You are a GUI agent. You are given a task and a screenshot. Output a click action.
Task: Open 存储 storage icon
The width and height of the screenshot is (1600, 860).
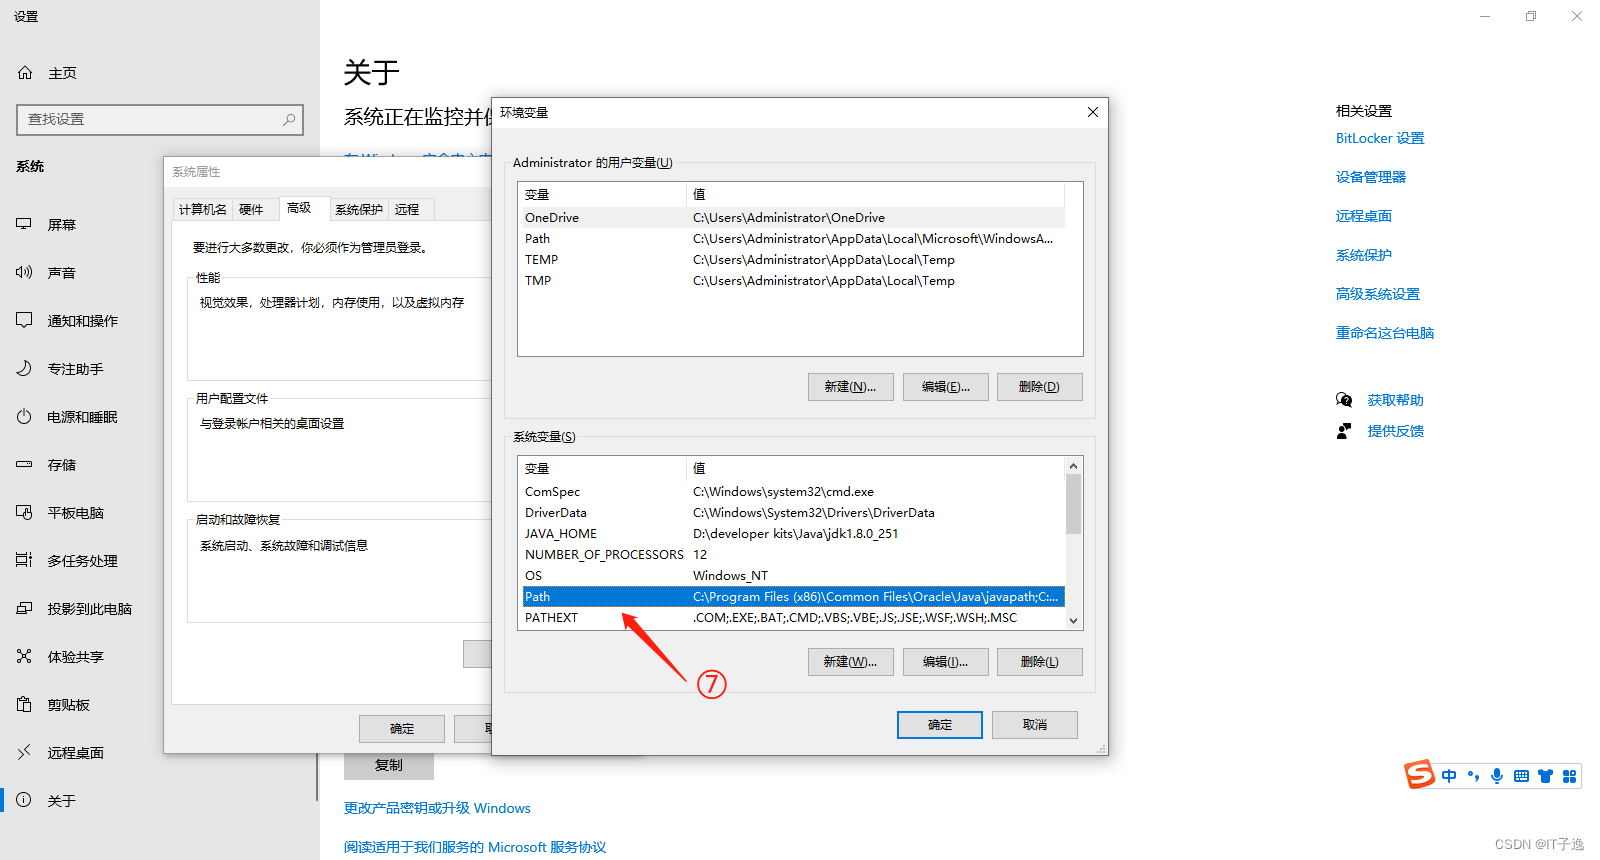click(x=24, y=465)
